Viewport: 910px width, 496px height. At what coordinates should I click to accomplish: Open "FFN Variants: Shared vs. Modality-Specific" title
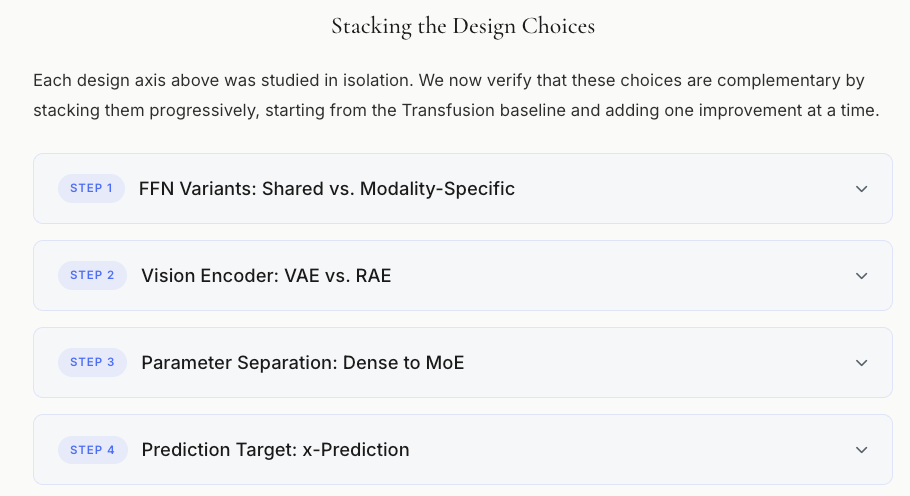(x=327, y=188)
